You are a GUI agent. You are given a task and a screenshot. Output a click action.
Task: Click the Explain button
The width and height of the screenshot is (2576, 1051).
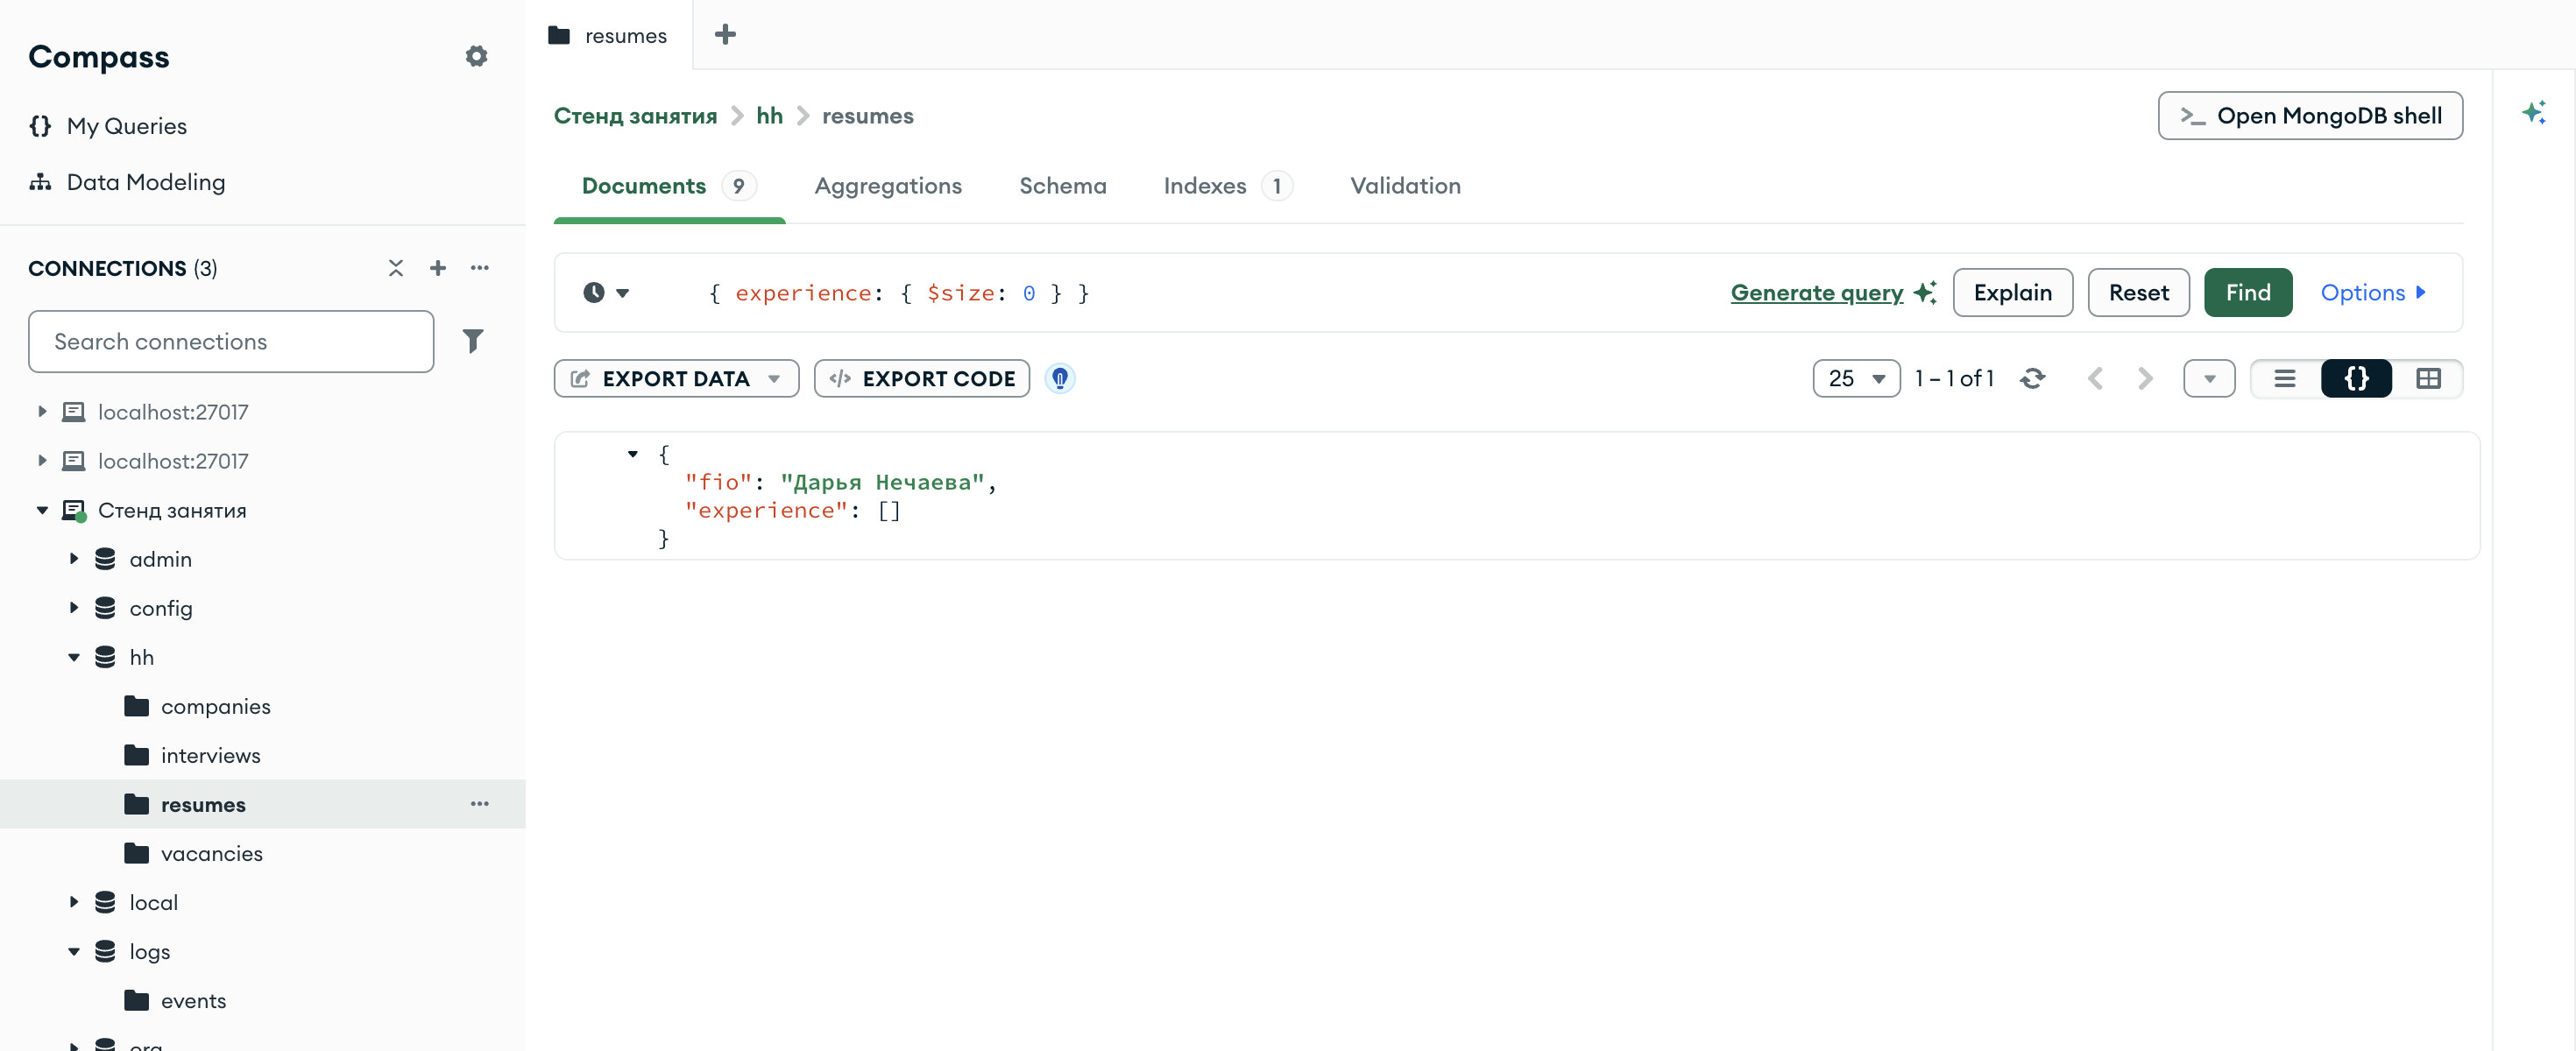click(2012, 293)
